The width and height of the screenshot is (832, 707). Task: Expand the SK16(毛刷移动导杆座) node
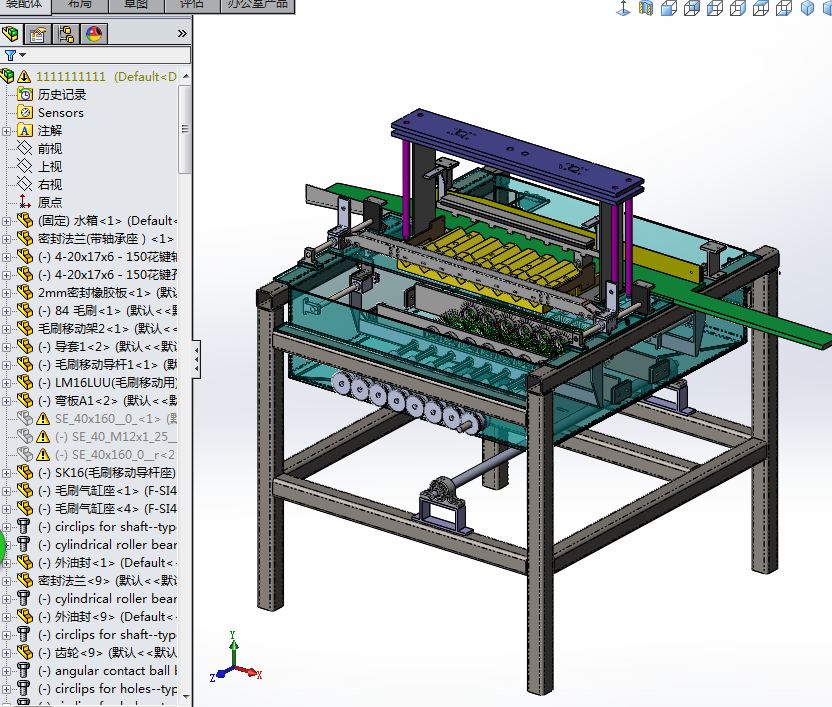6,473
